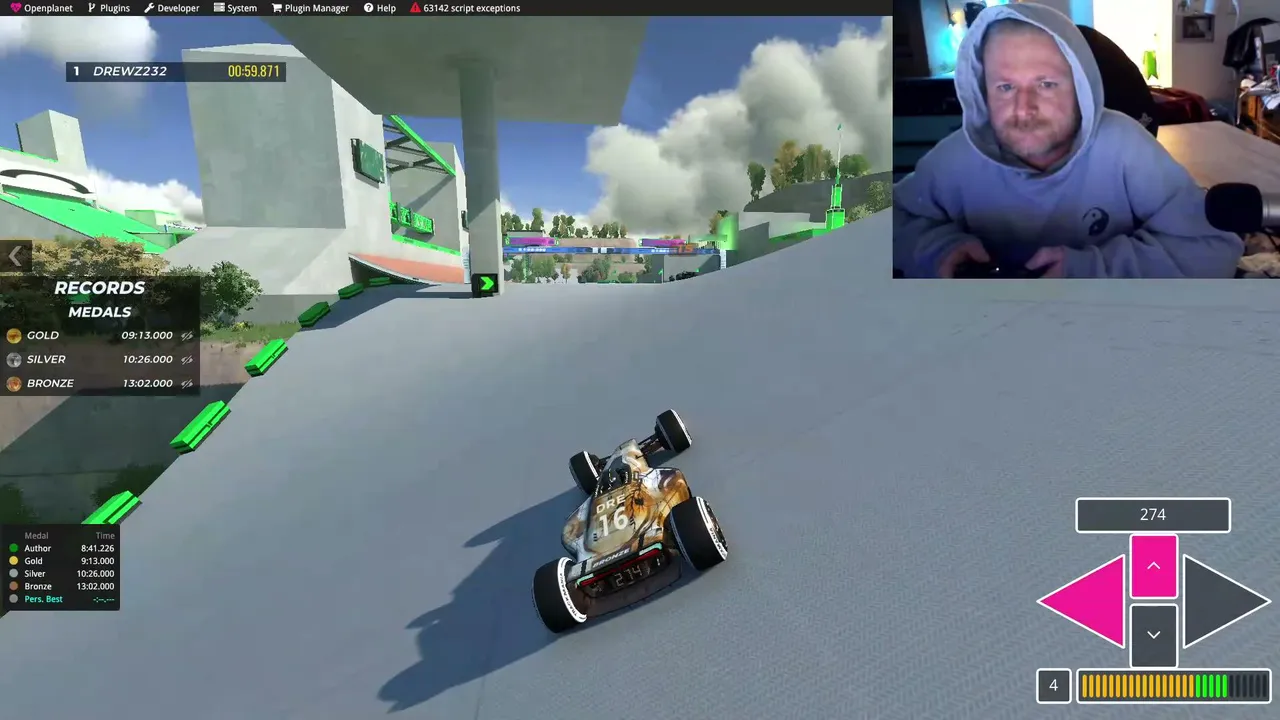
Task: Click the yellow Gold dot in medal table
Action: click(x=14, y=561)
